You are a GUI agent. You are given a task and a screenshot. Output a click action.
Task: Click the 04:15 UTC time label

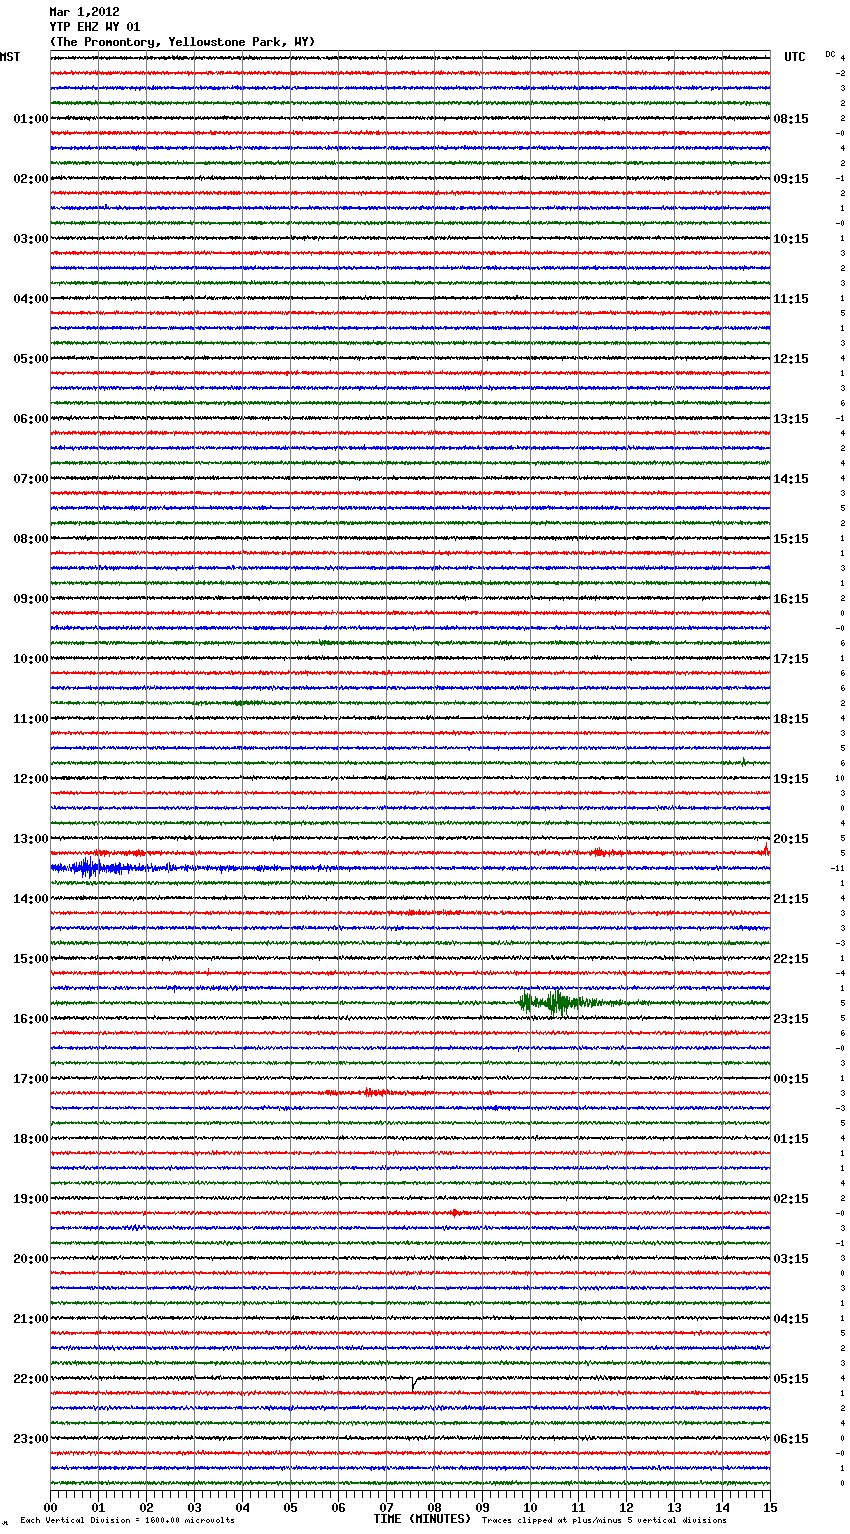point(791,1319)
